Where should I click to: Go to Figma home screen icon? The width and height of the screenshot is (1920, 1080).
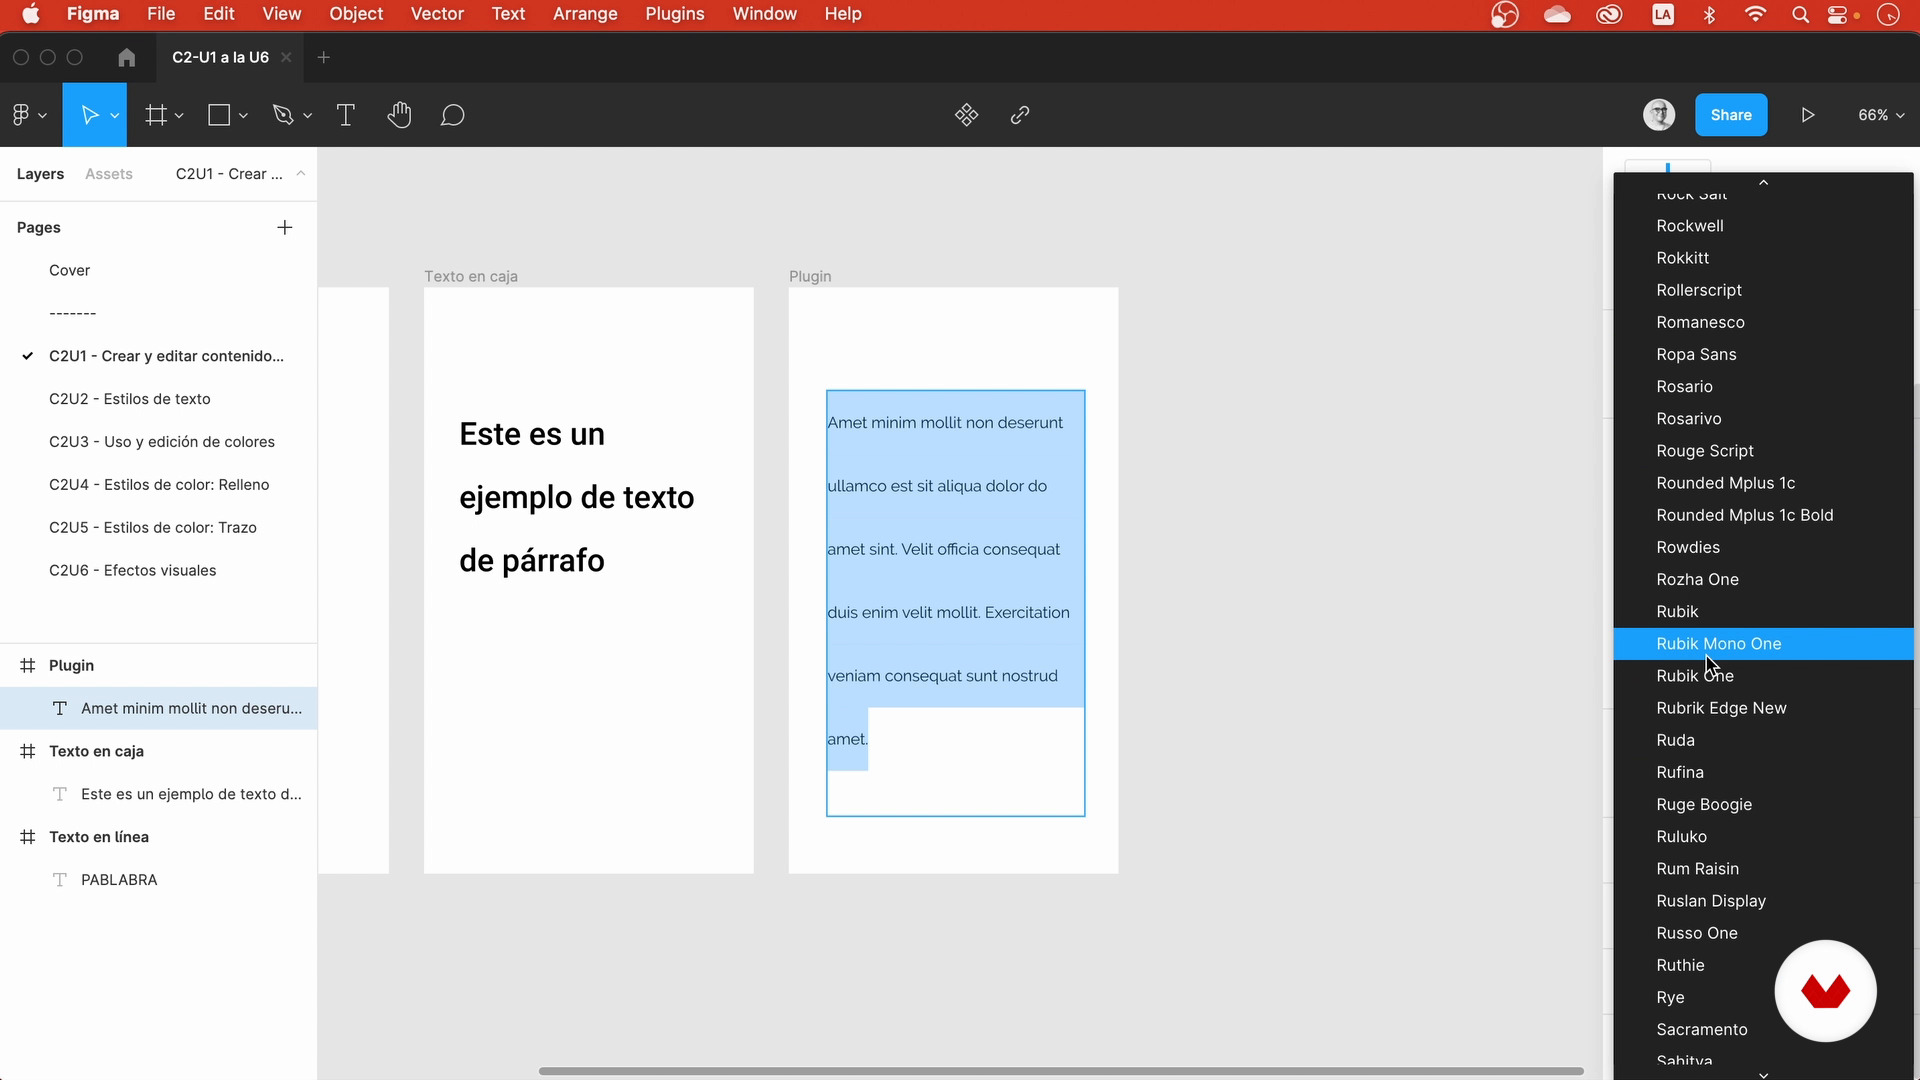pyautogui.click(x=126, y=57)
